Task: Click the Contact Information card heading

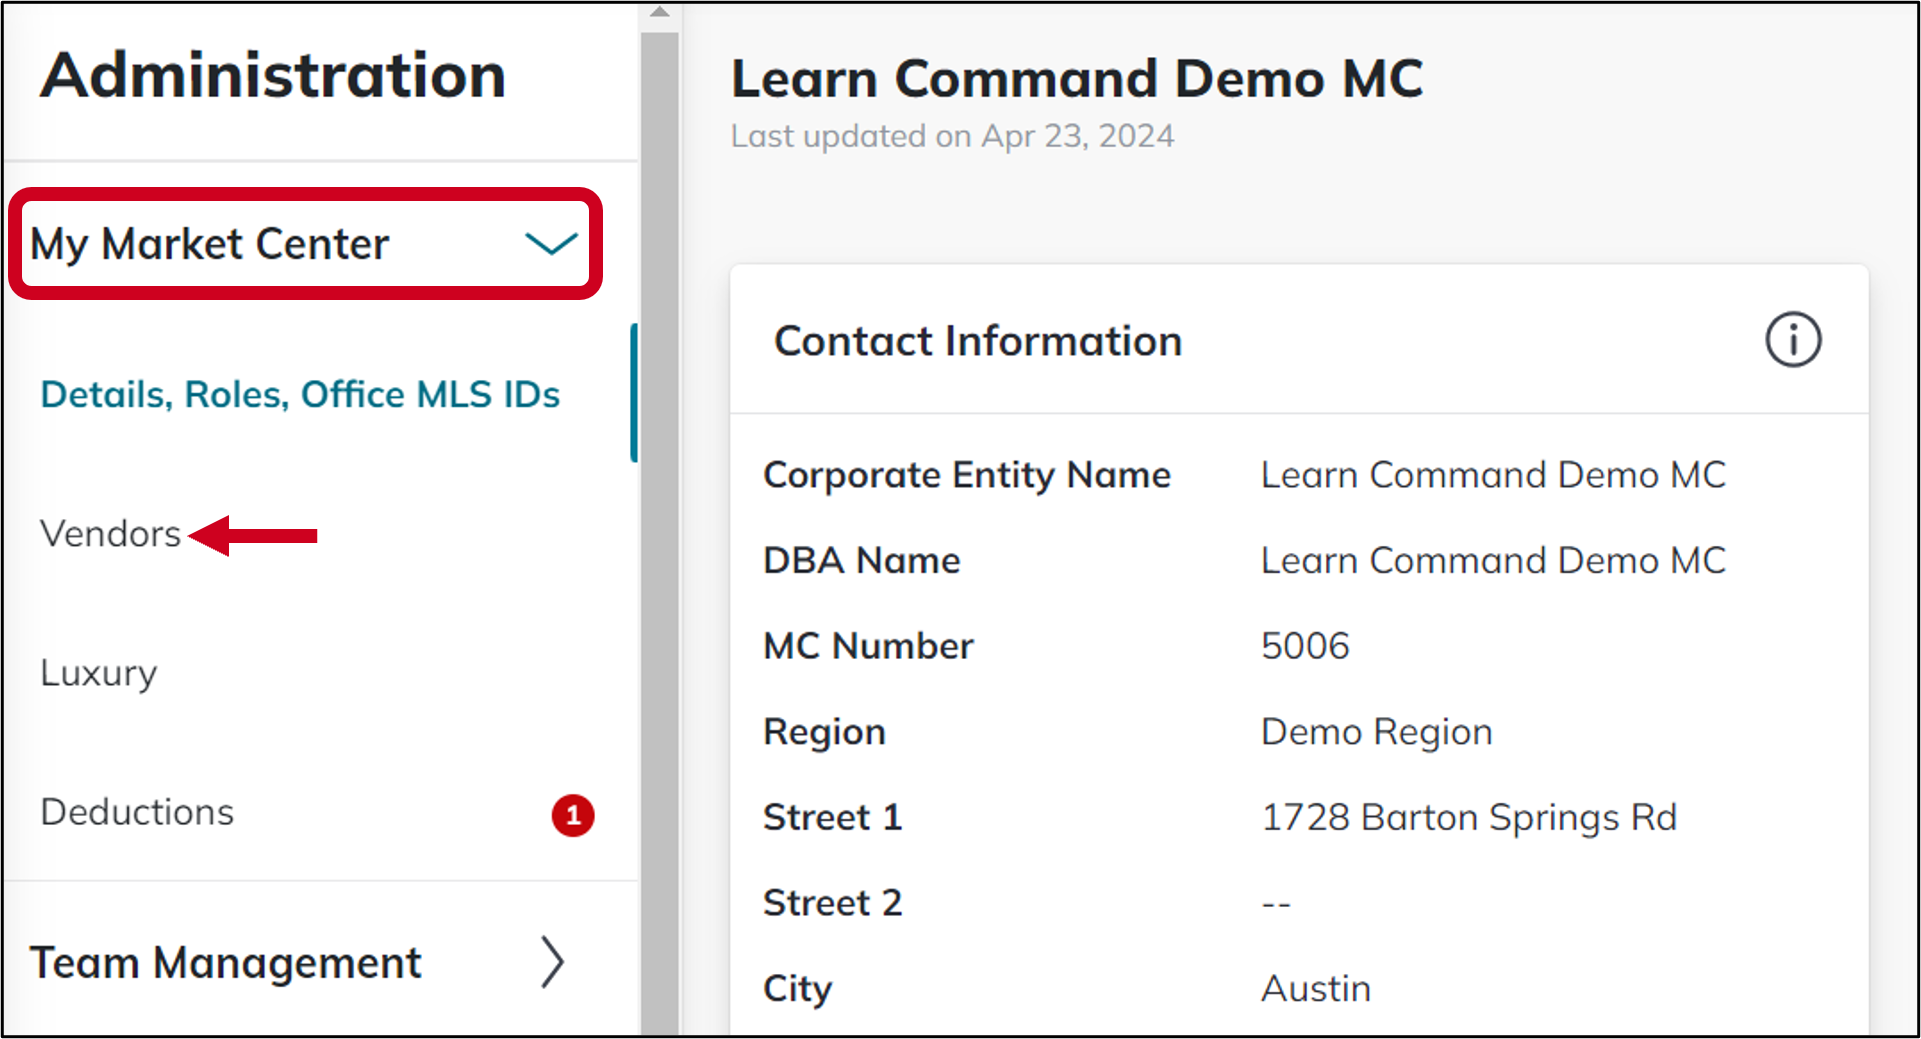Action: click(978, 341)
